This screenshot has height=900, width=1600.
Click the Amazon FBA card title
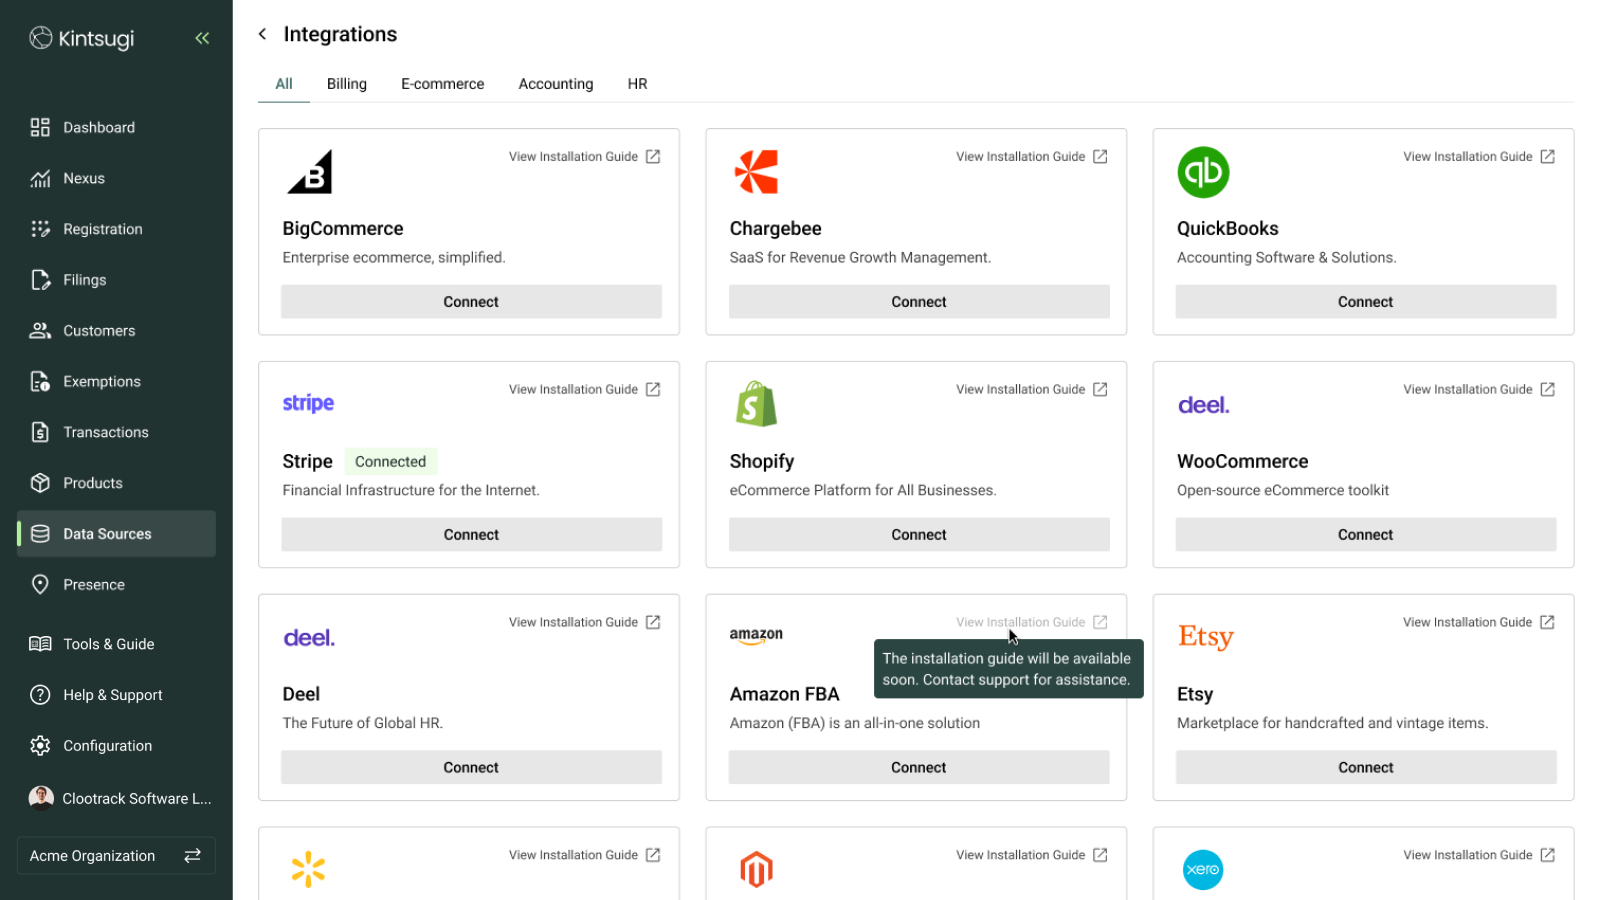pyautogui.click(x=785, y=694)
